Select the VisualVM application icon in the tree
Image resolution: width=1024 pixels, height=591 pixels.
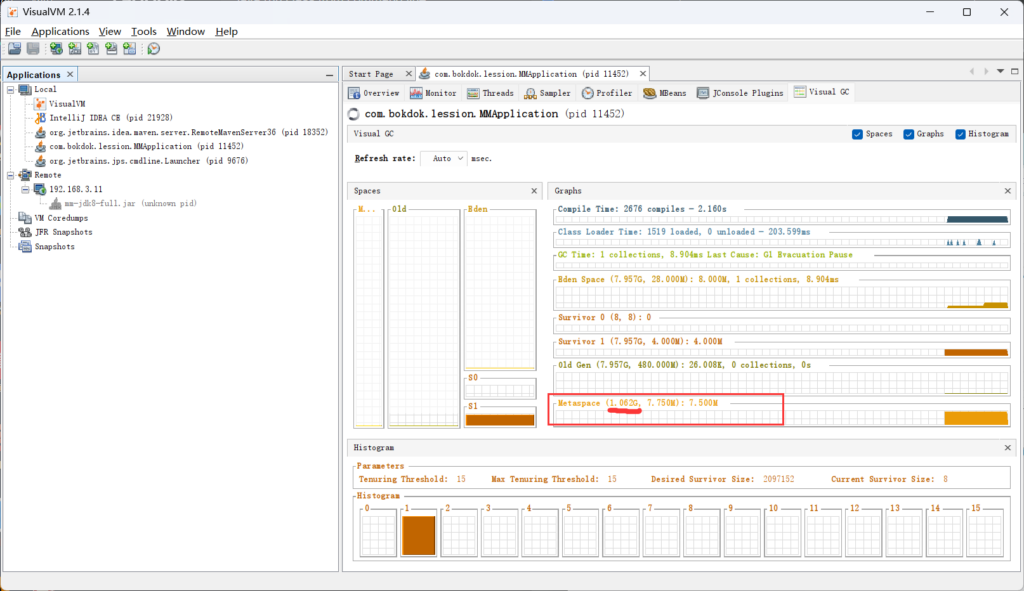40,104
